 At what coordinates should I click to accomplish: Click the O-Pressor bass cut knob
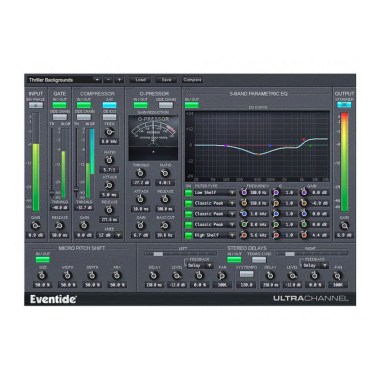point(165,226)
